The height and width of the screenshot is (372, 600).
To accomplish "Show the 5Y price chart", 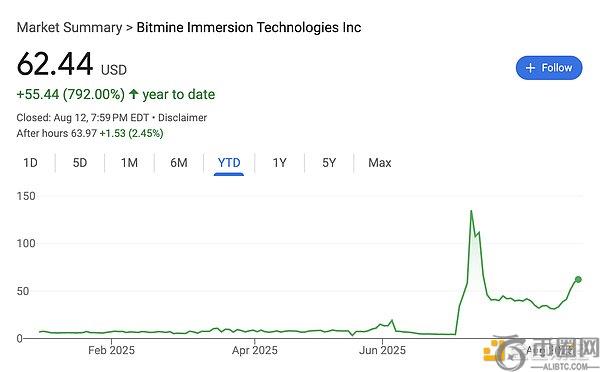I will pos(329,163).
